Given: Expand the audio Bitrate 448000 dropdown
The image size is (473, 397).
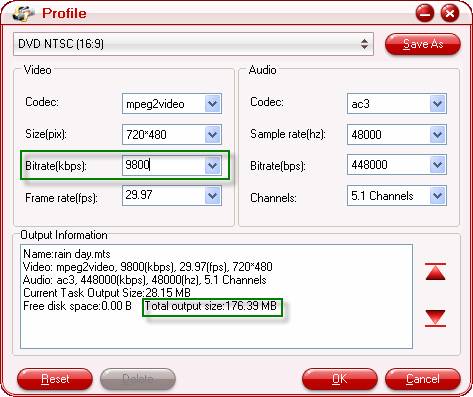Looking at the screenshot, I should 438,165.
